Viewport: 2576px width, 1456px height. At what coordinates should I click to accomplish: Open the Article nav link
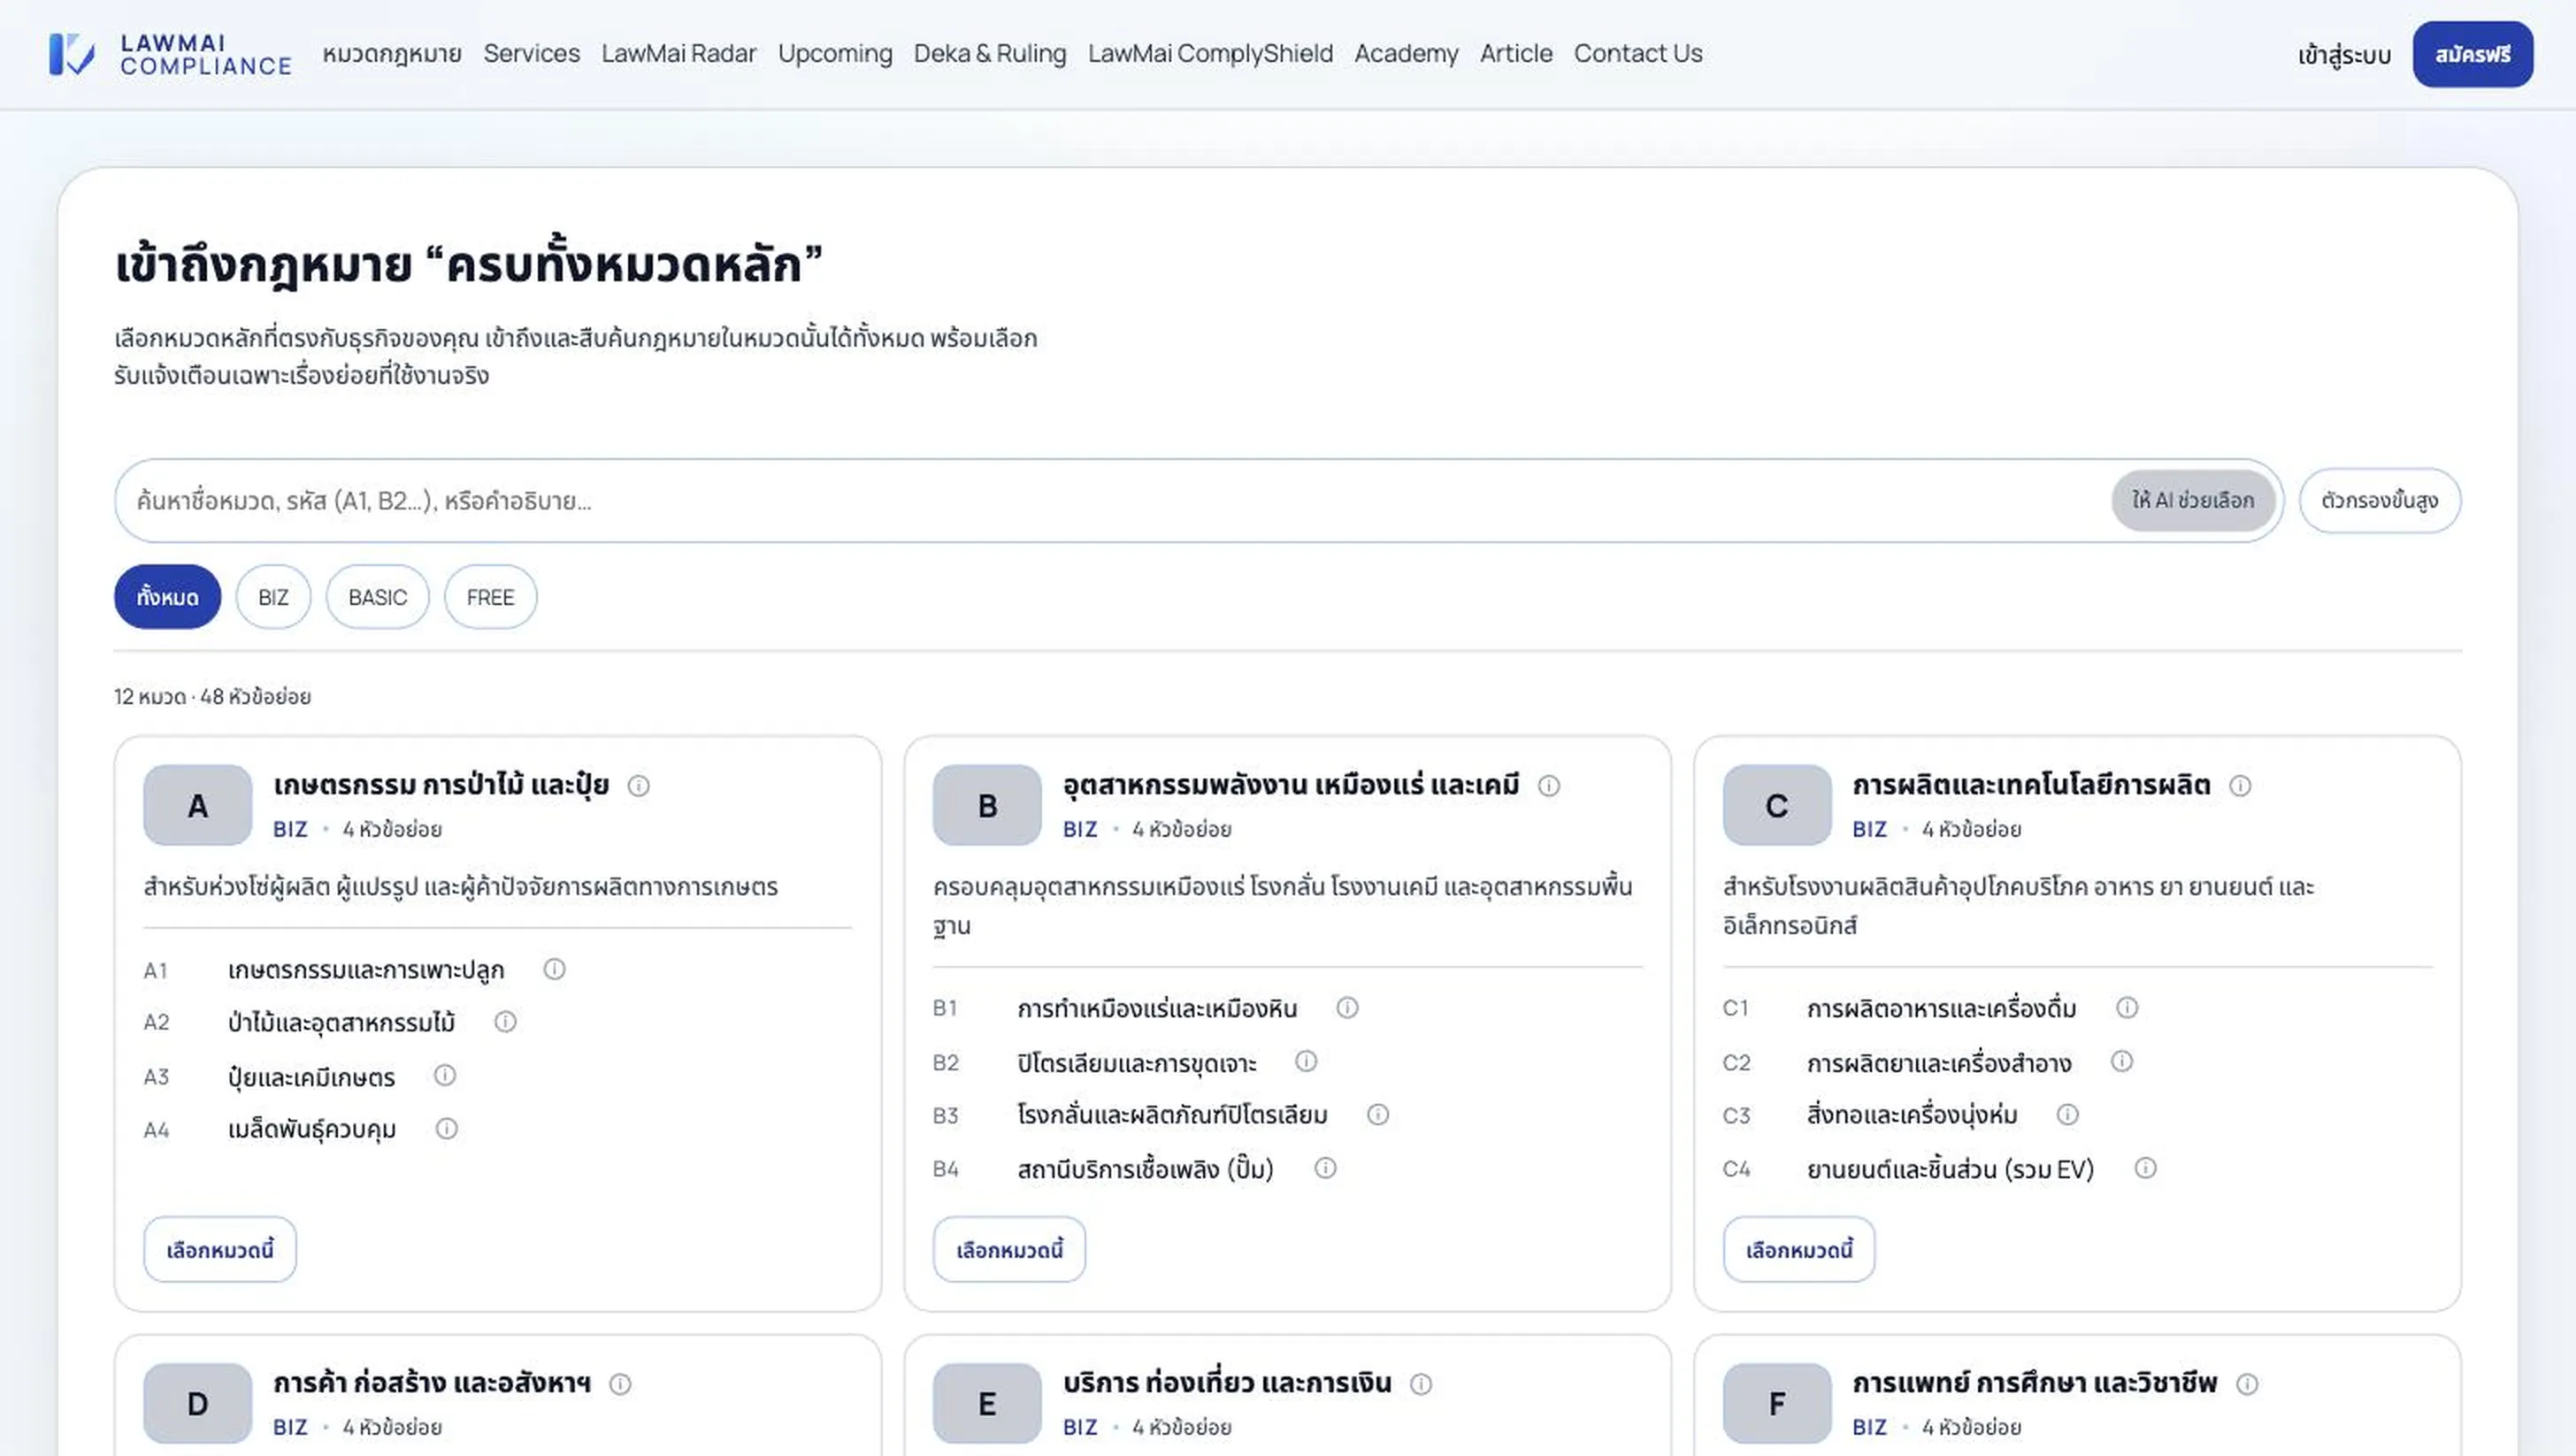coord(1517,54)
